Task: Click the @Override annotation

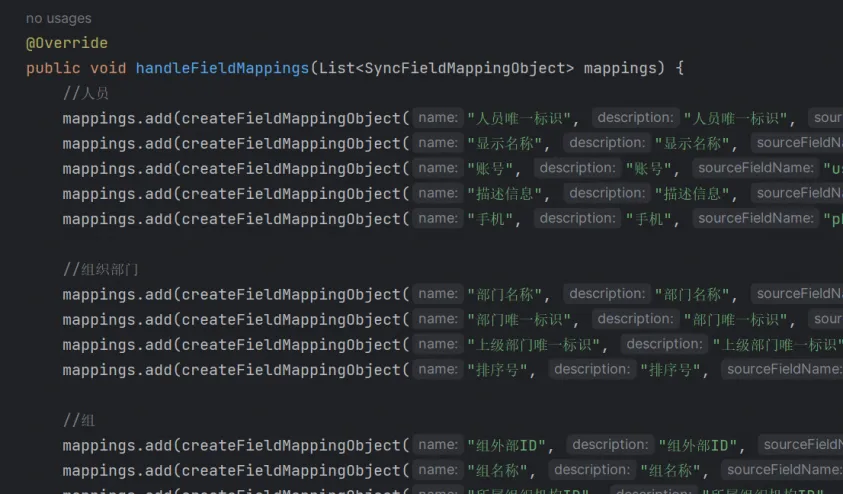Action: 66,43
